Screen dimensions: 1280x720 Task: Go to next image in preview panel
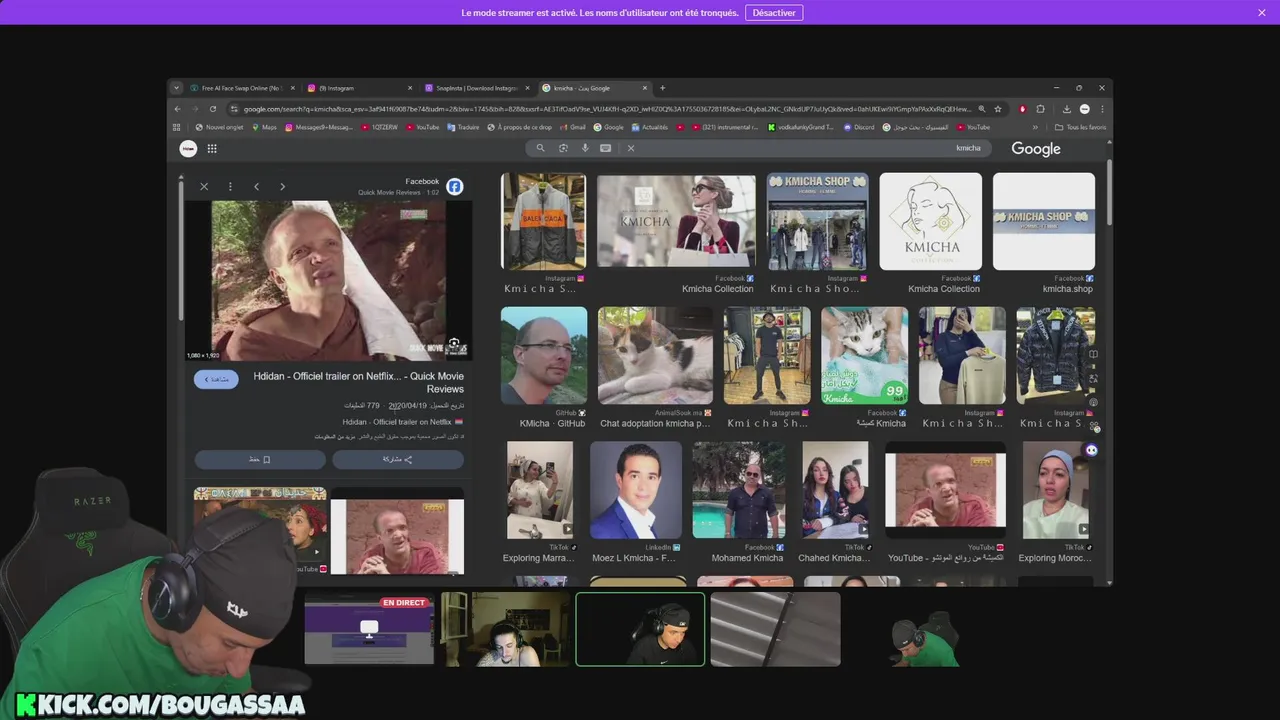point(282,186)
